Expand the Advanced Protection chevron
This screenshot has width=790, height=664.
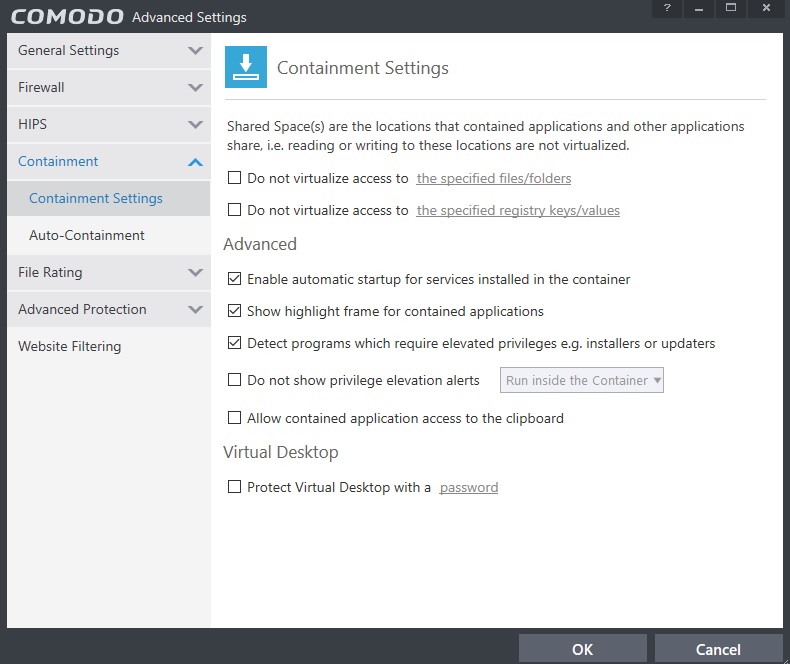[x=195, y=310]
